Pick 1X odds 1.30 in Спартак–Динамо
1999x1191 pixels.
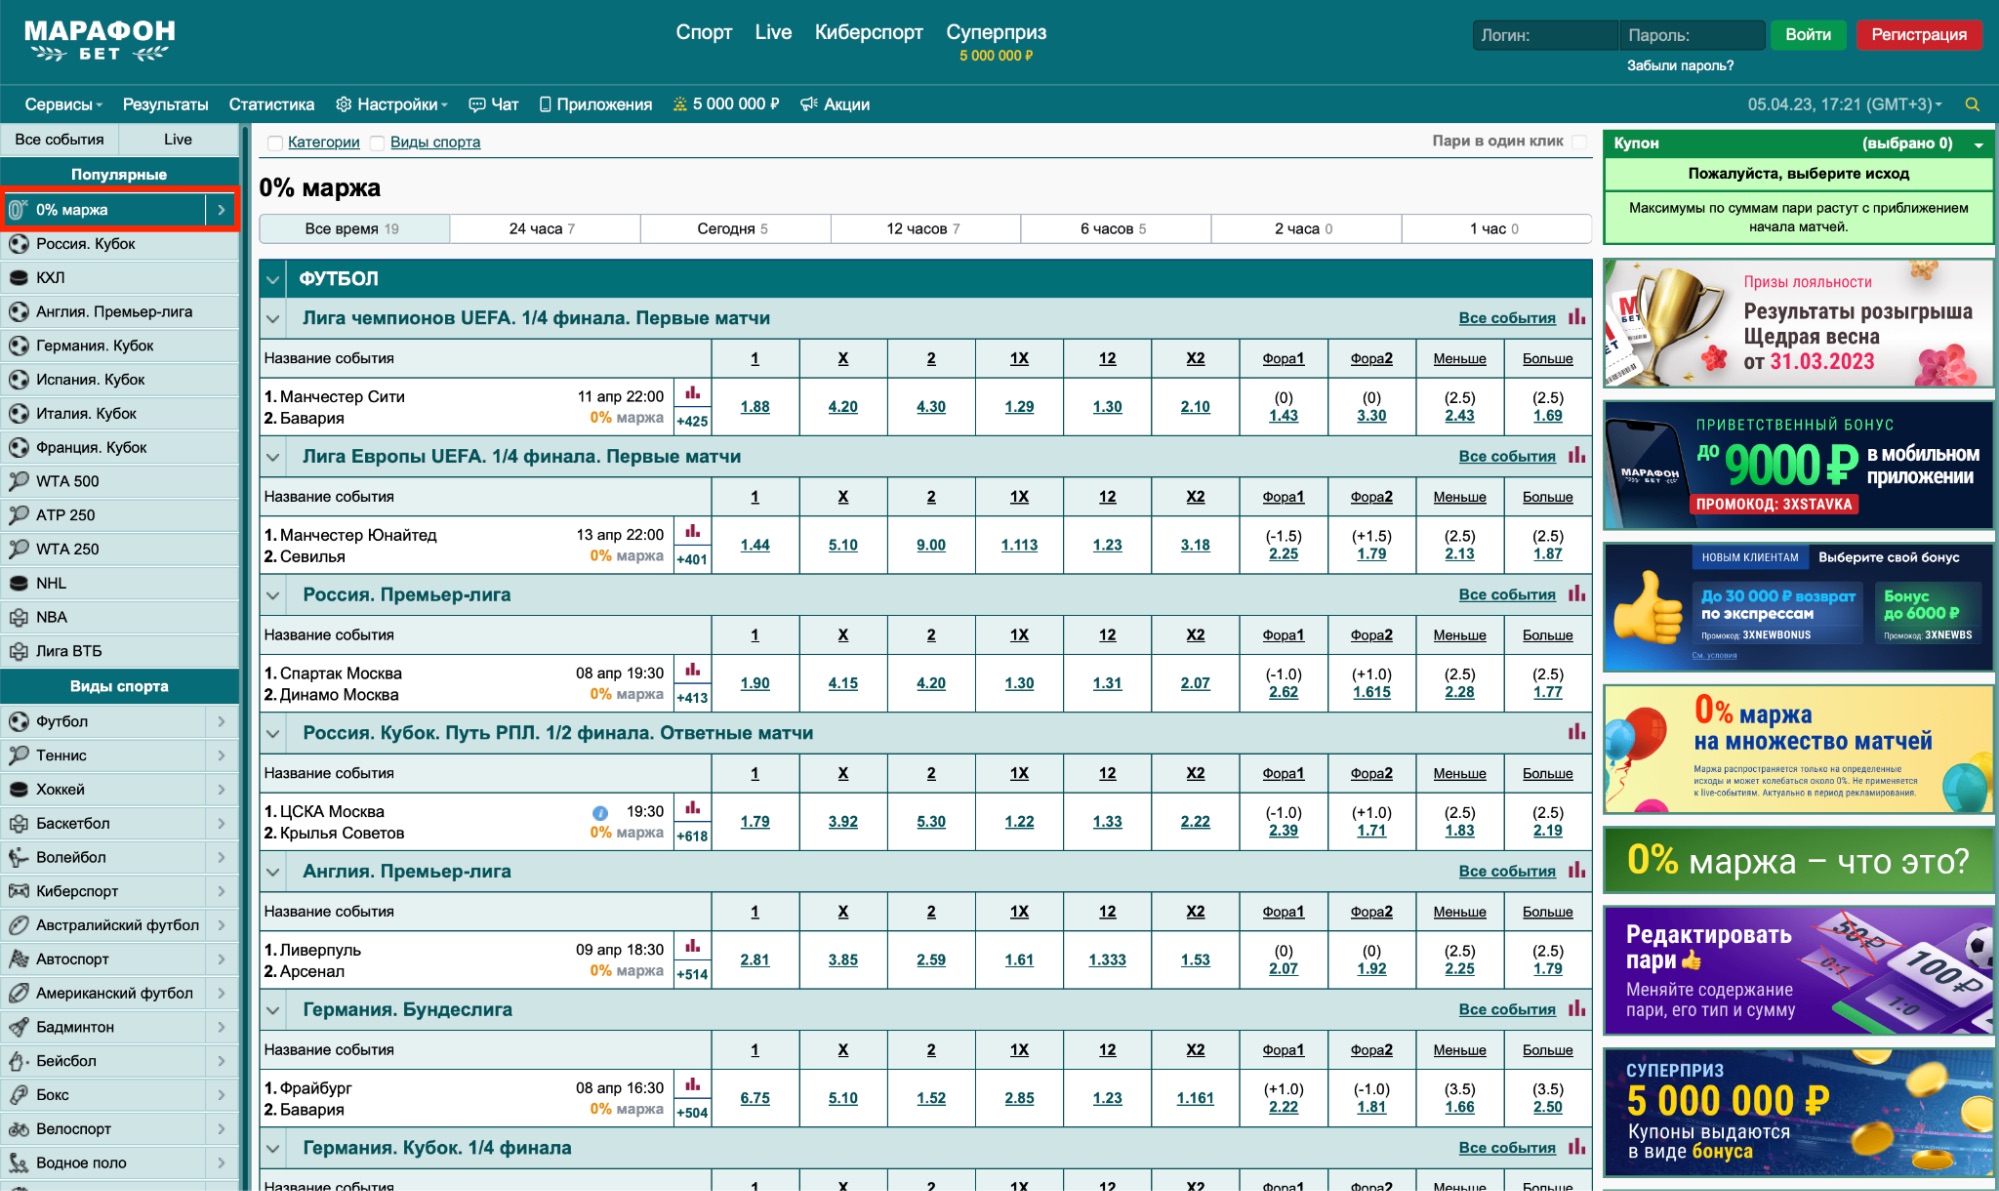(1019, 683)
